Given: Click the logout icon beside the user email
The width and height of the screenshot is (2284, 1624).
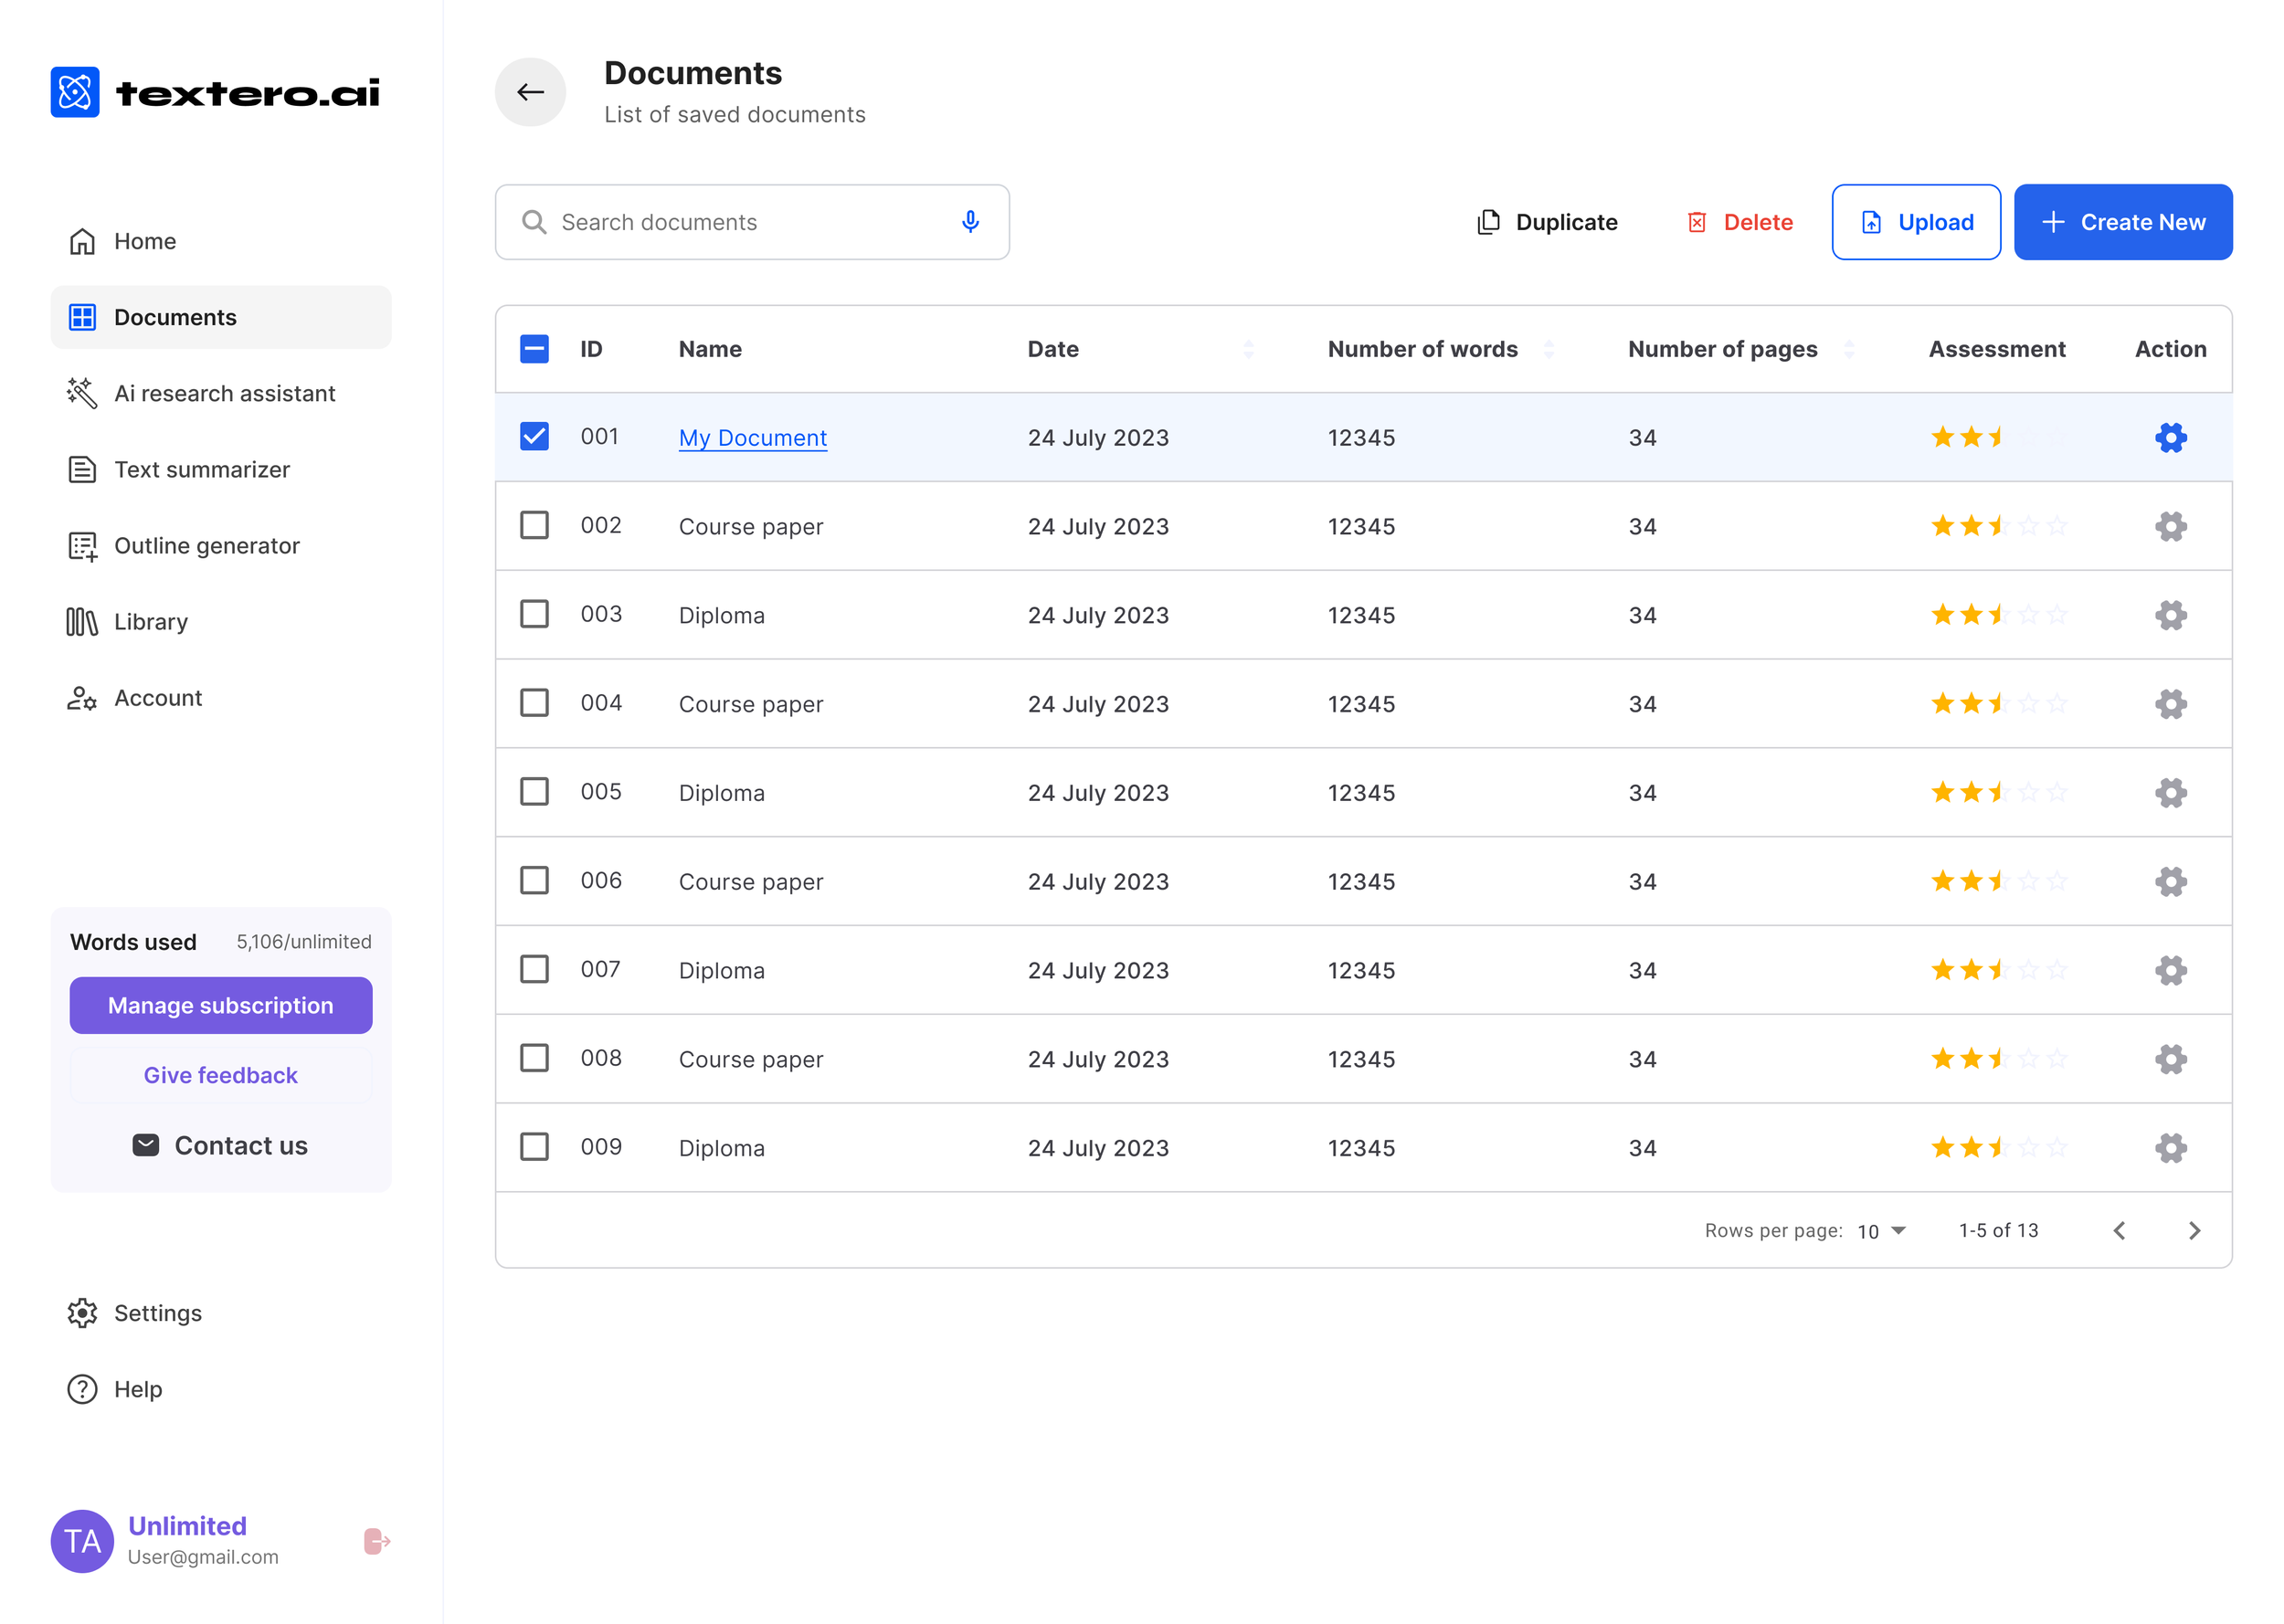Looking at the screenshot, I should point(376,1541).
